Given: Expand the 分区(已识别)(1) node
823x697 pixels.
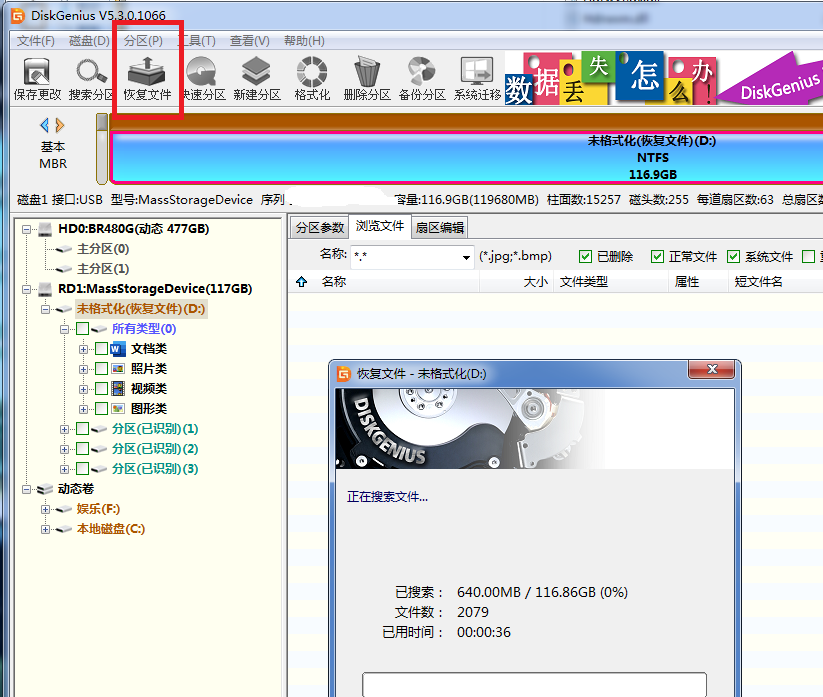Looking at the screenshot, I should click(x=64, y=429).
